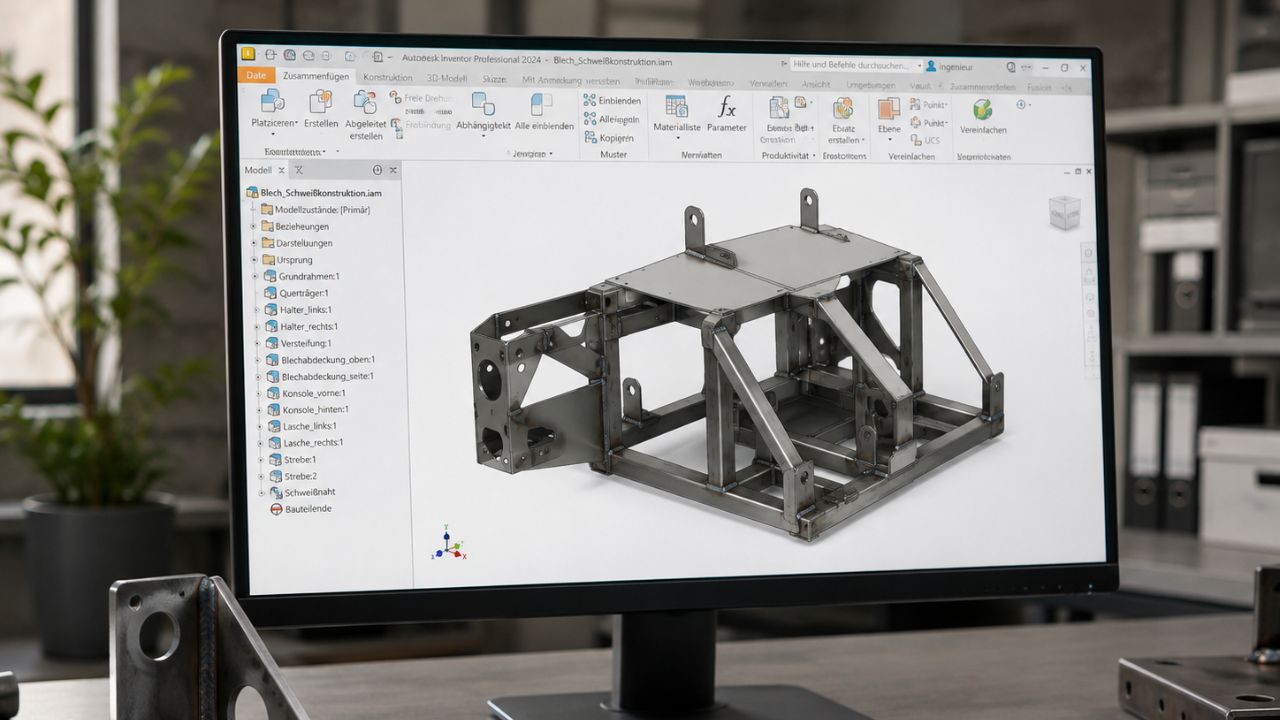Click the Ersatz erstellen icon
1280x720 pixels.
point(843,108)
